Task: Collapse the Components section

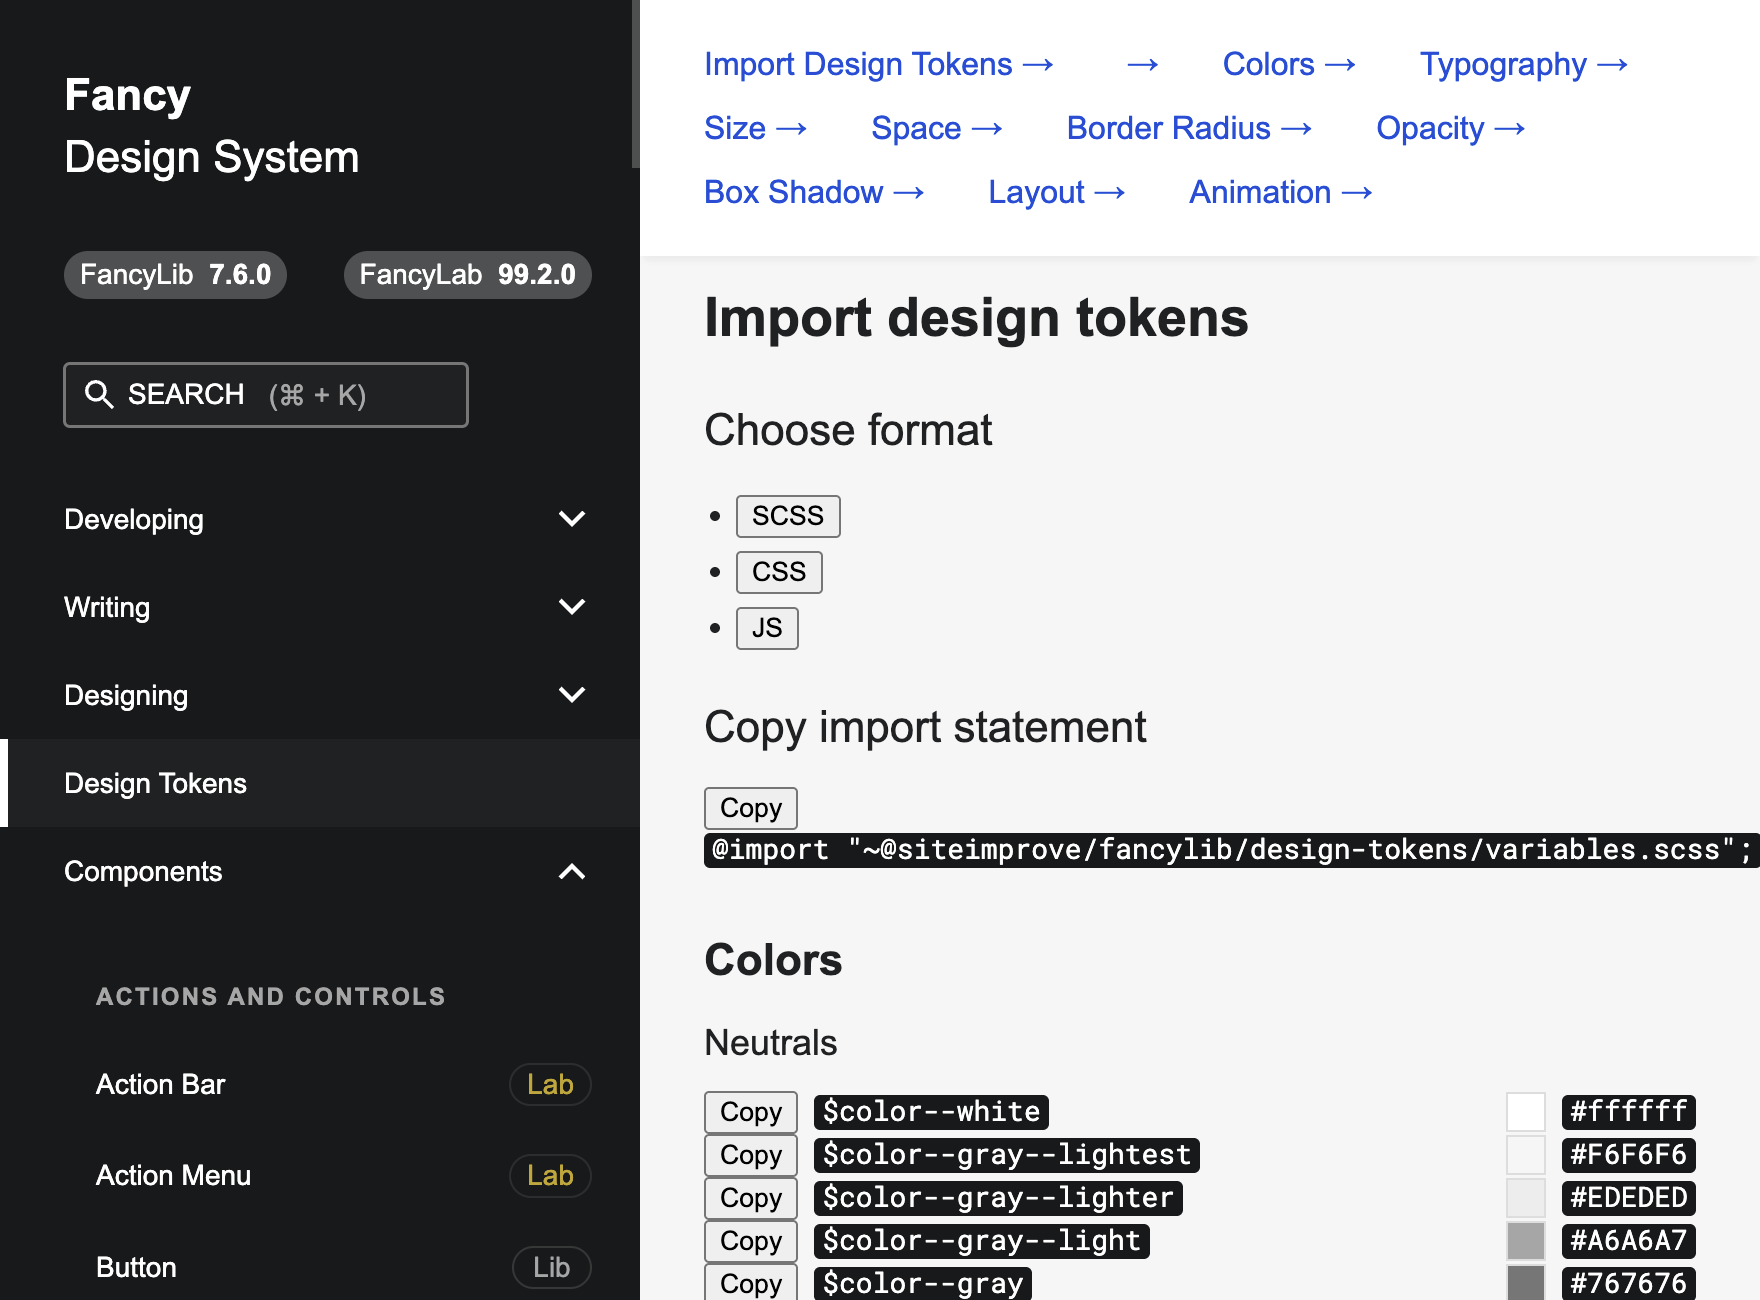Action: (x=320, y=871)
